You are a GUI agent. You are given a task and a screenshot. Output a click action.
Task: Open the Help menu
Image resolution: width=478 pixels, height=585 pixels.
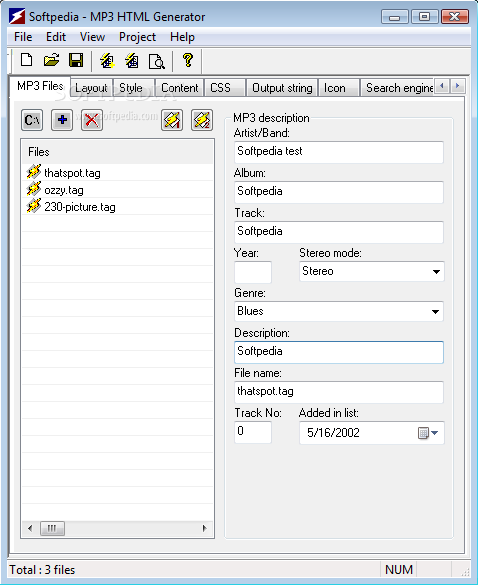click(182, 37)
